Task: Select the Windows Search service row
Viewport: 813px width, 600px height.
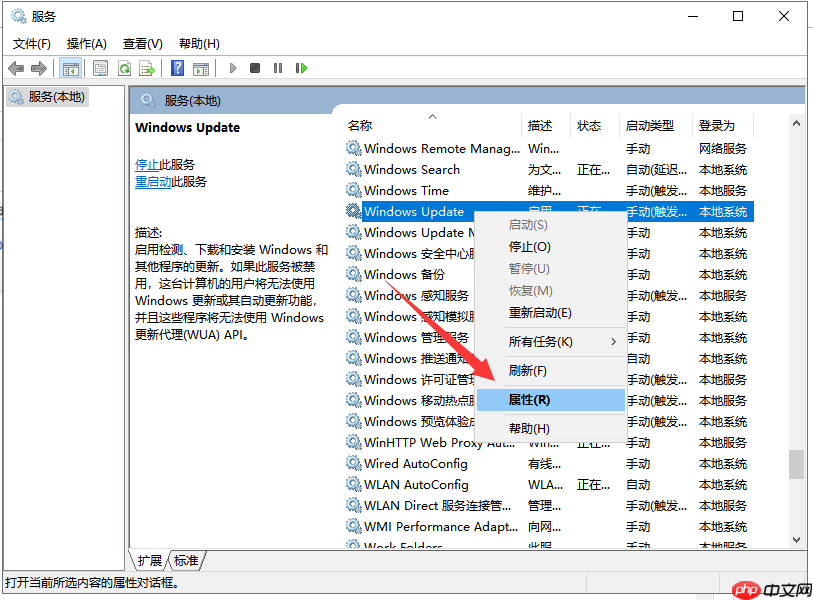Action: pos(420,169)
